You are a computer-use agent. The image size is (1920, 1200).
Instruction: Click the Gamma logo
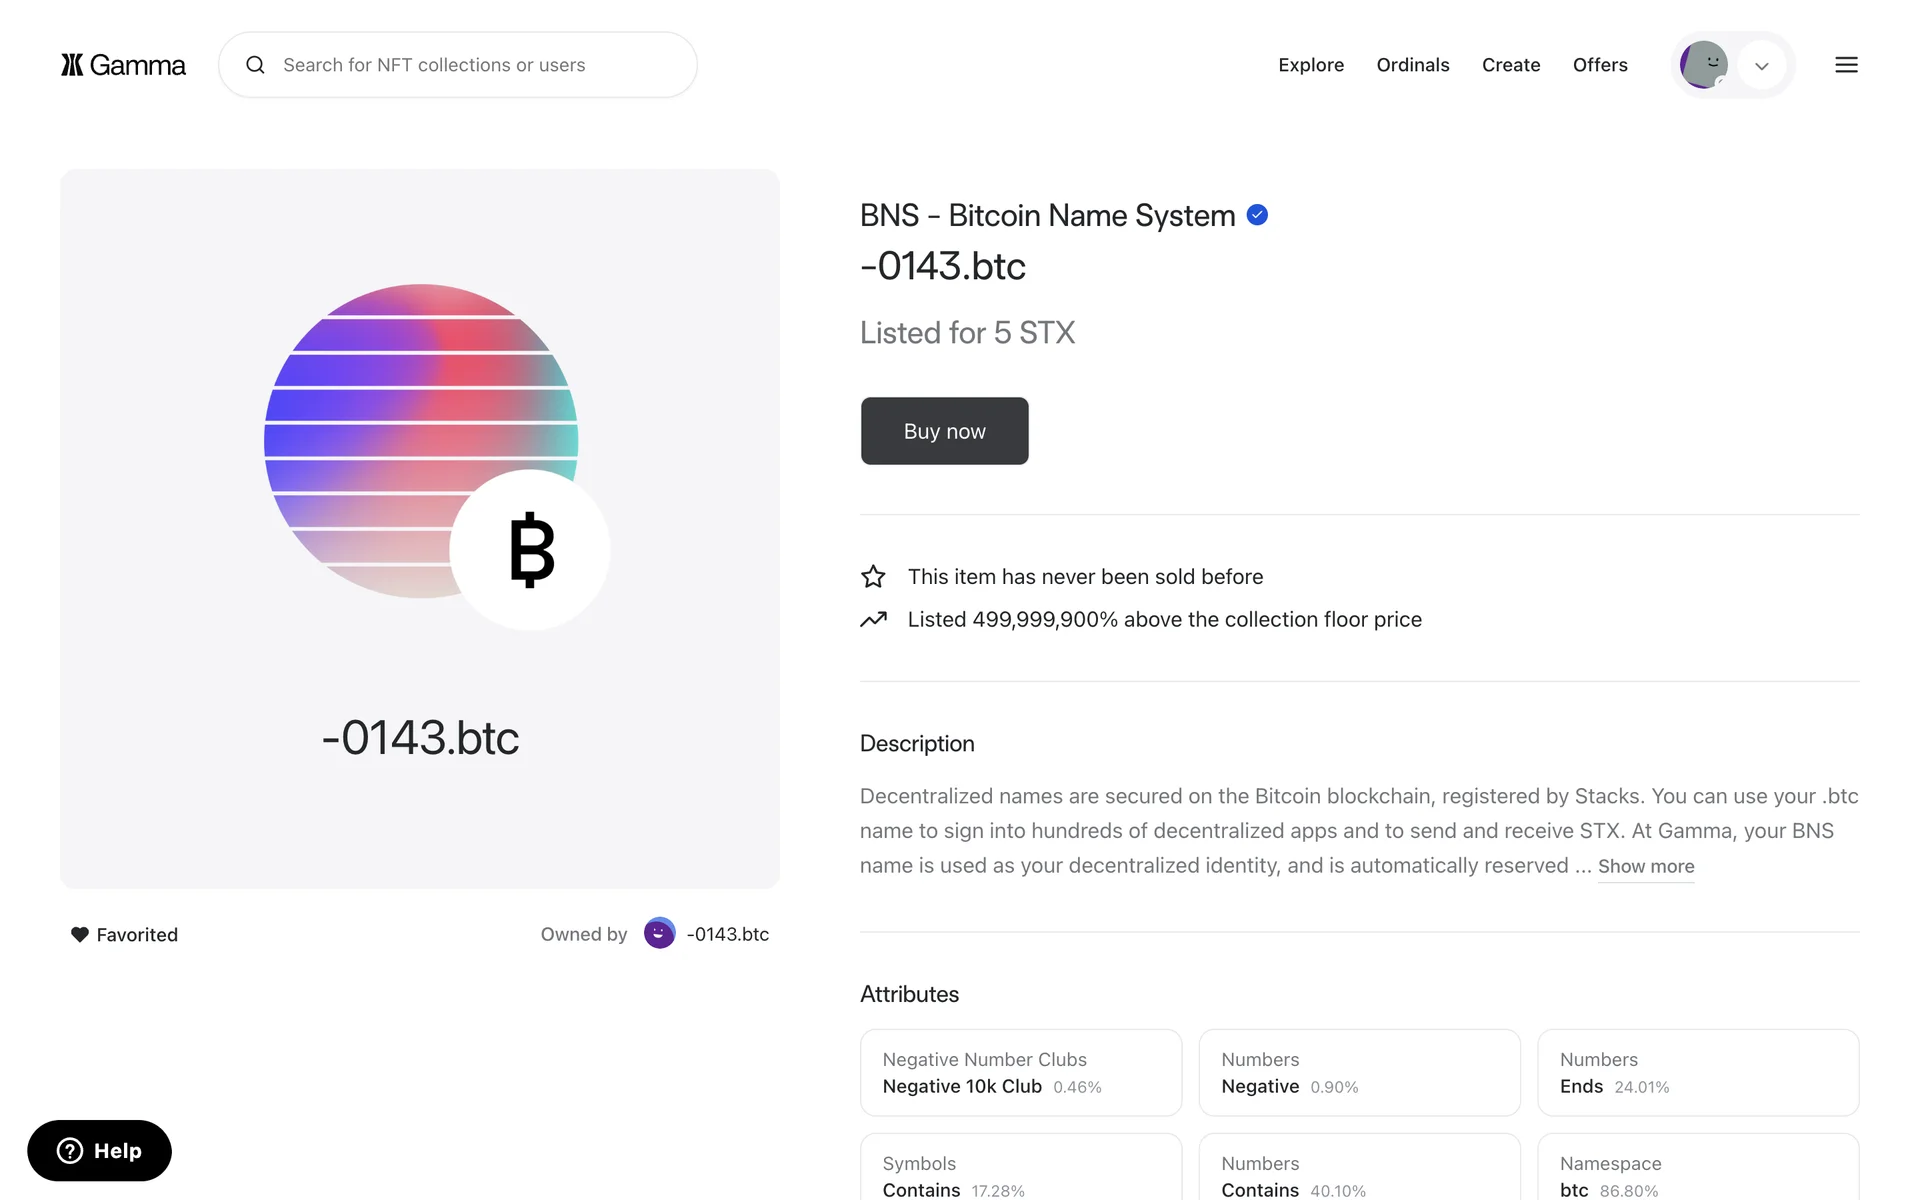point(123,65)
